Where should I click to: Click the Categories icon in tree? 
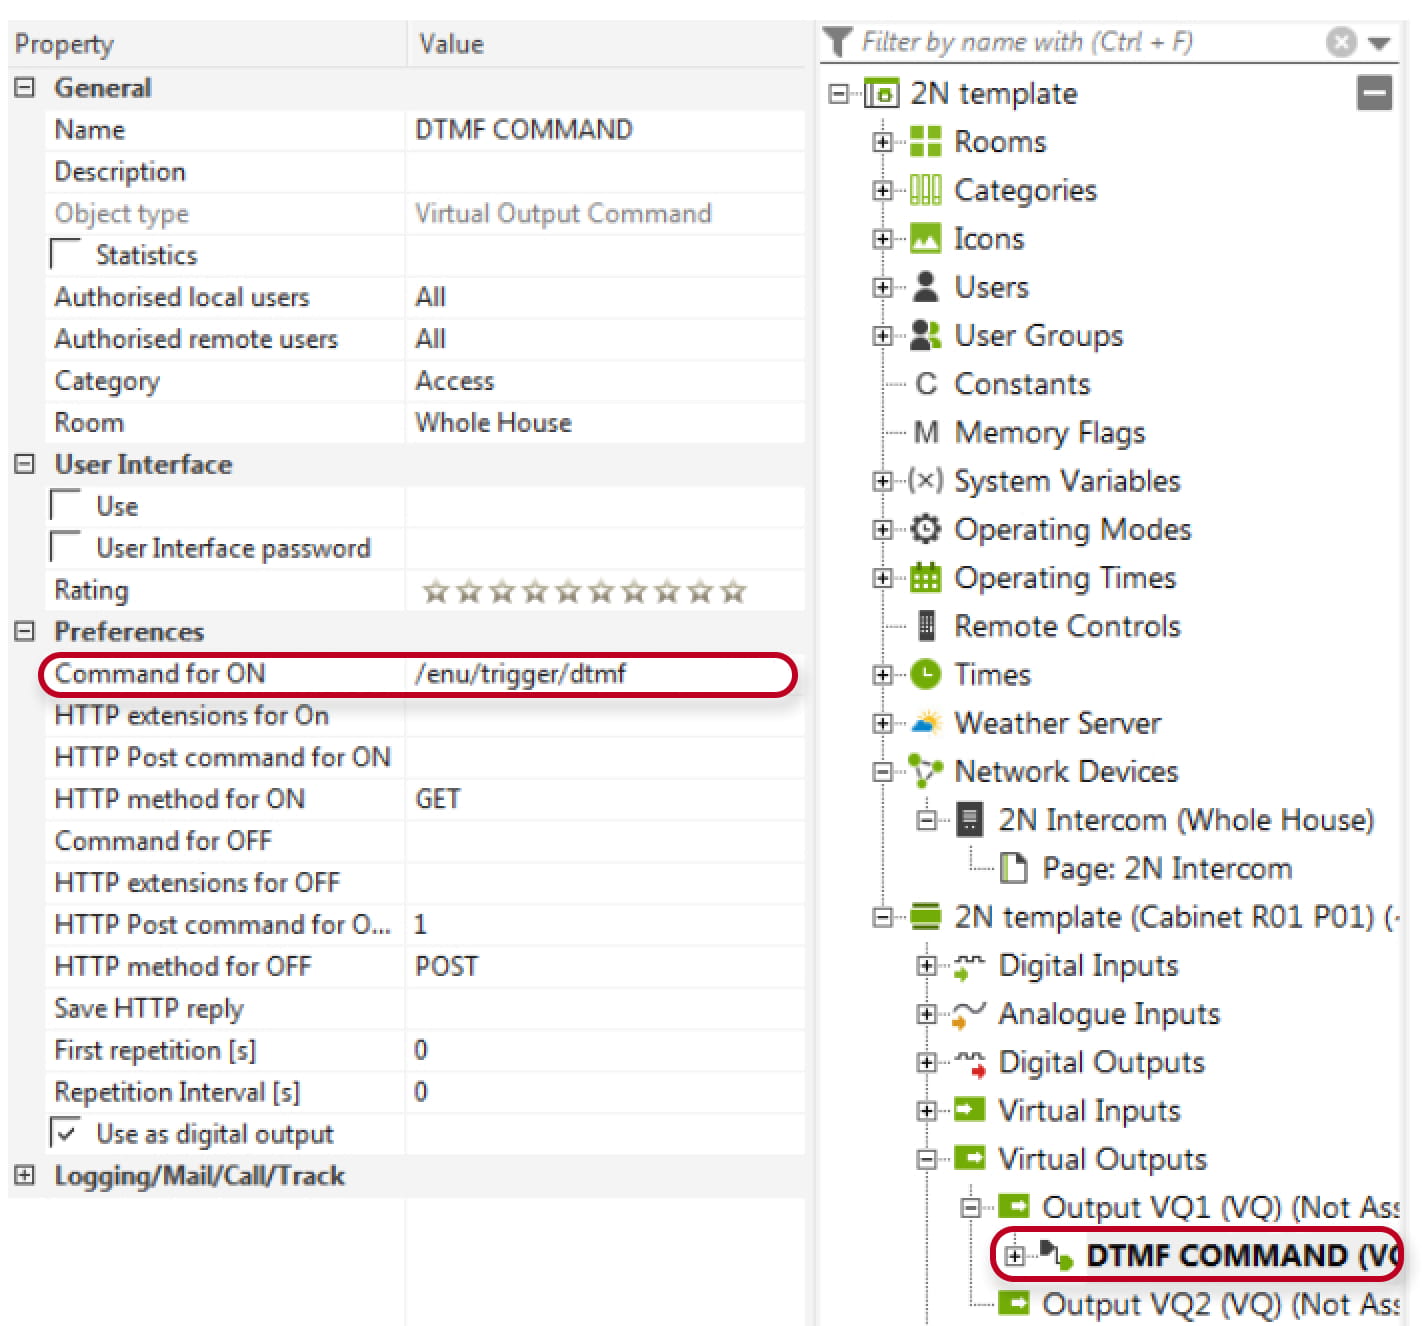click(925, 190)
